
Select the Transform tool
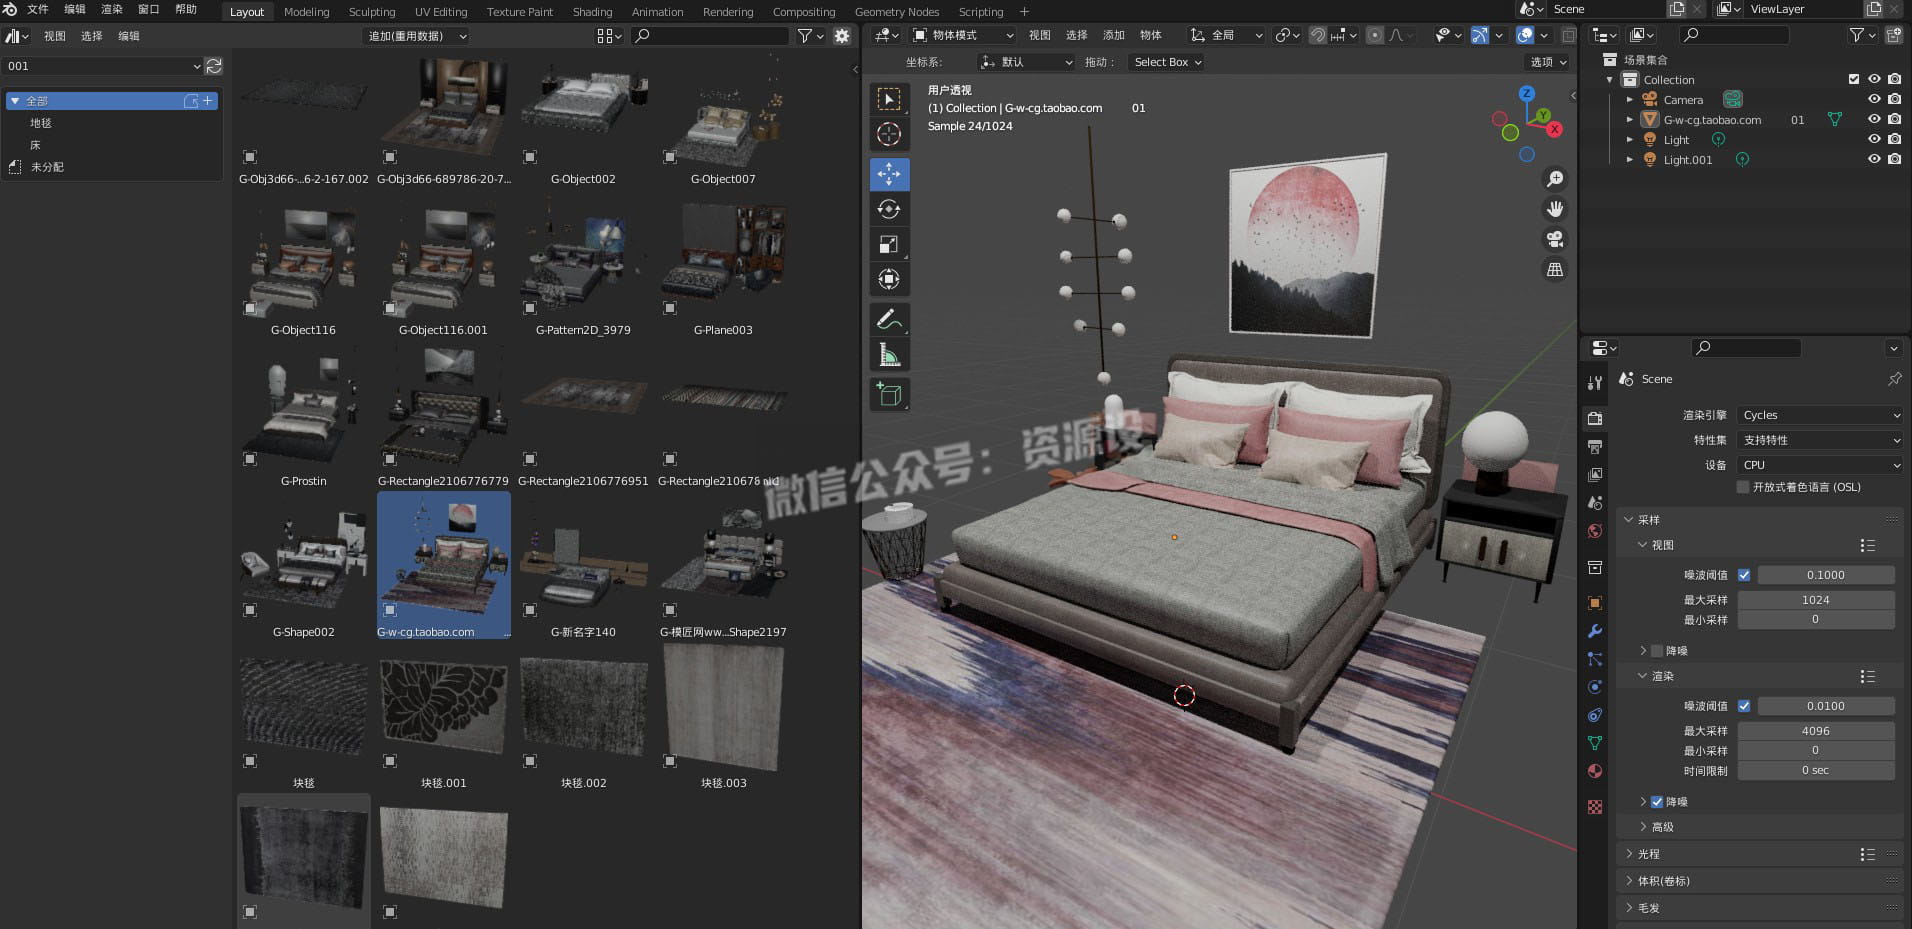(889, 279)
